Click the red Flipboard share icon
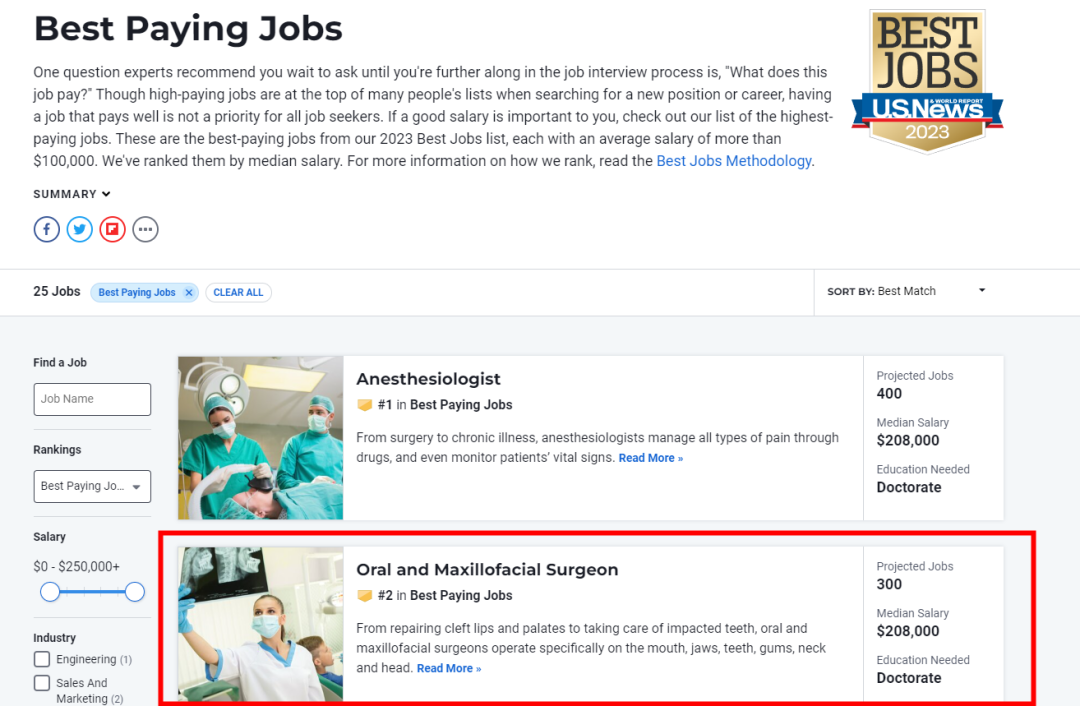 click(x=112, y=229)
